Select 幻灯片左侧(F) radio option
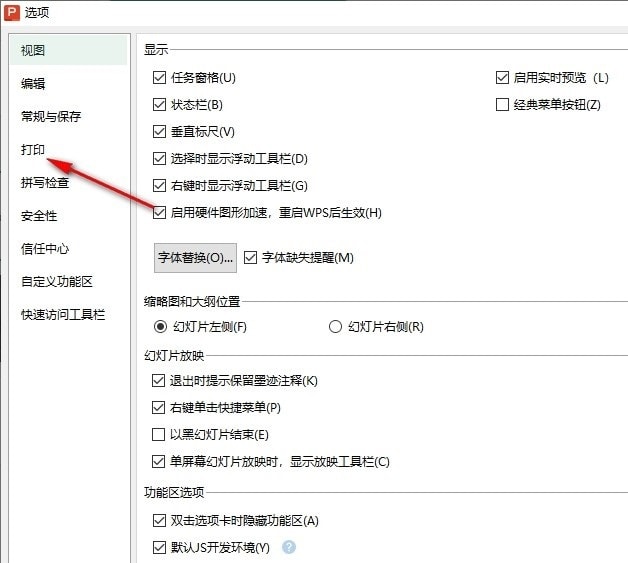This screenshot has height=563, width=628. pyautogui.click(x=160, y=327)
